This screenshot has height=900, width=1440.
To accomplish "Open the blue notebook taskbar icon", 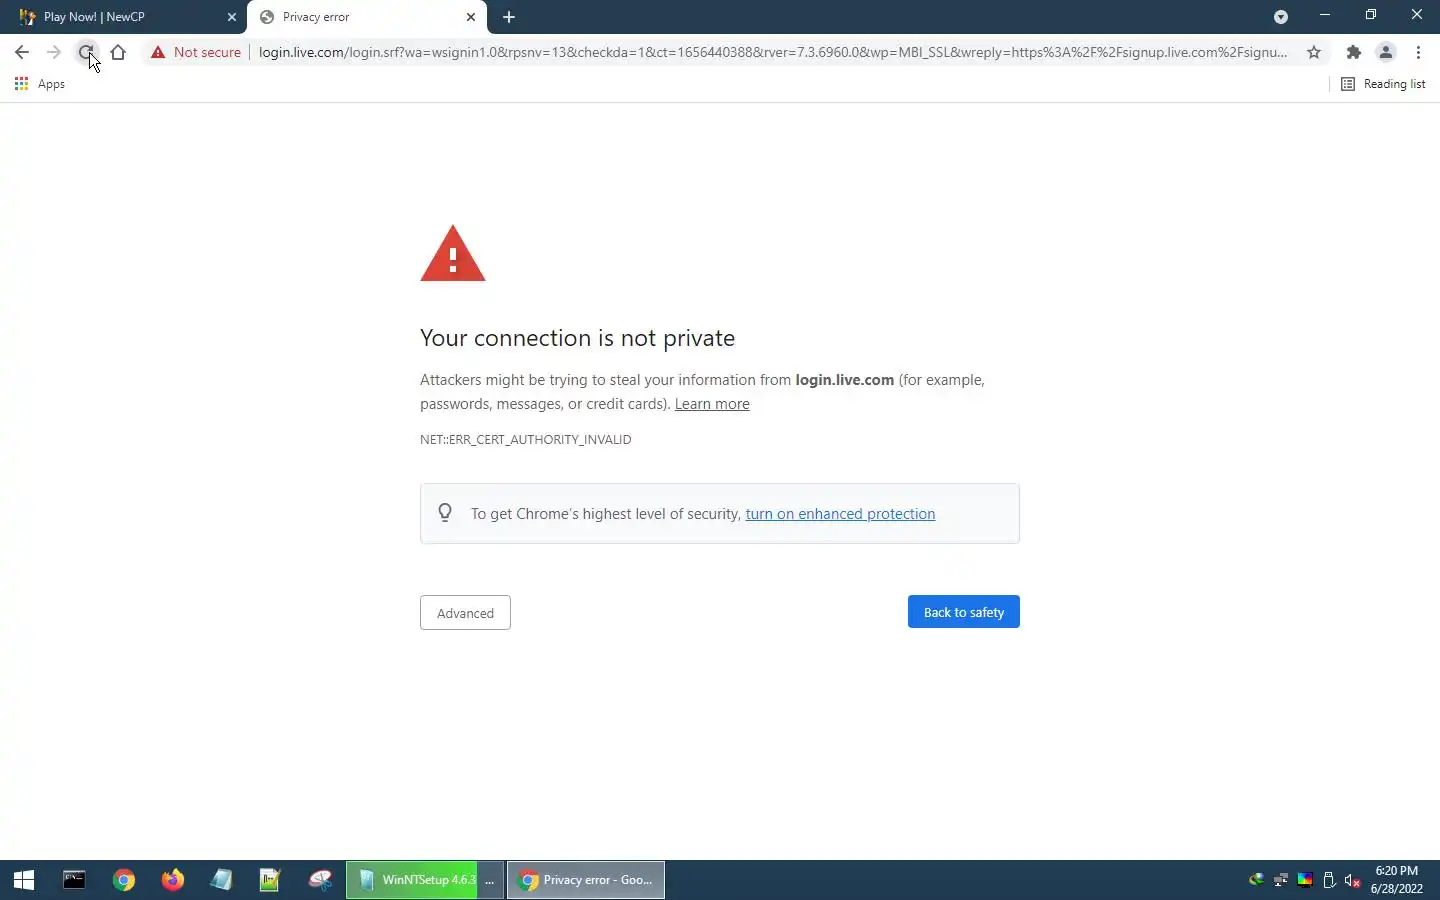I will (222, 880).
